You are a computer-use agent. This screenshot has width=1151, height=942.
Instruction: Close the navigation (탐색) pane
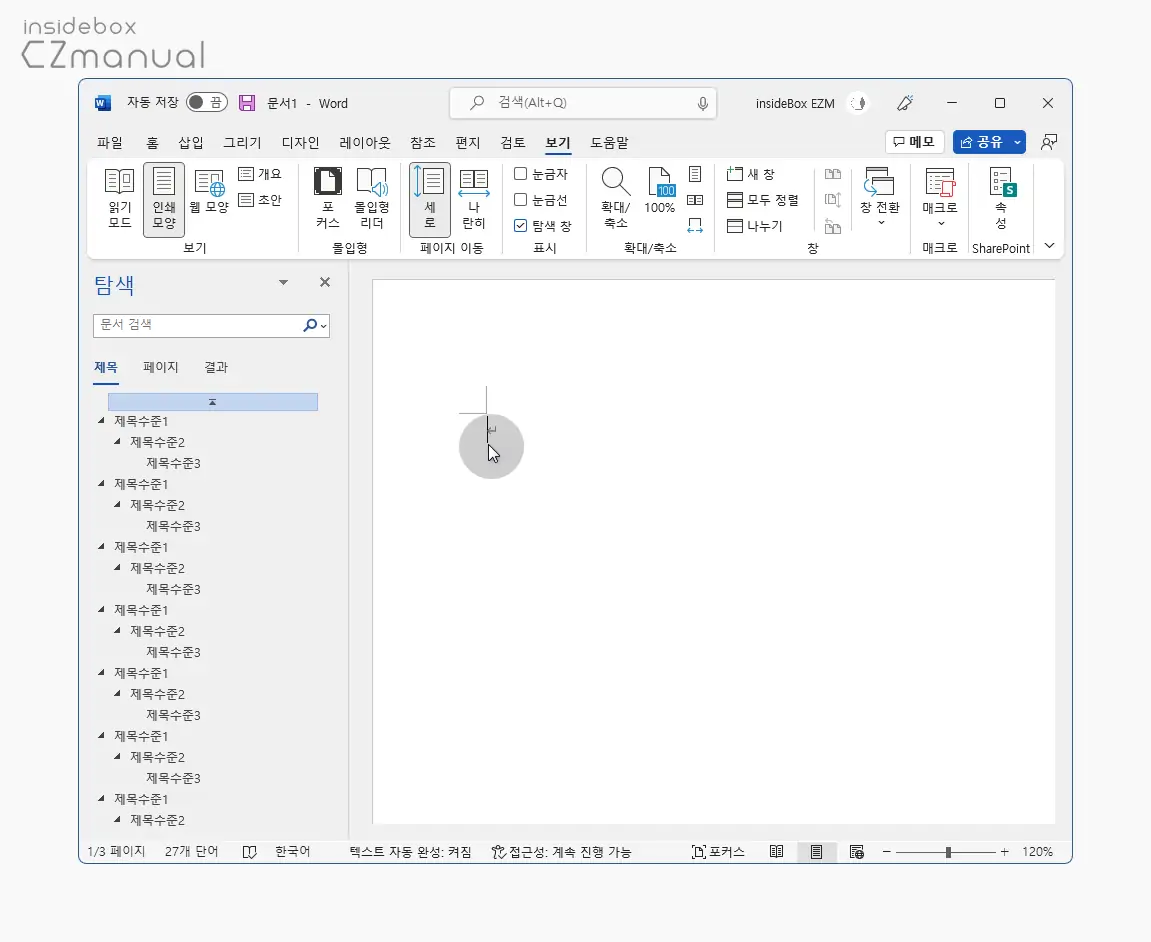325,282
